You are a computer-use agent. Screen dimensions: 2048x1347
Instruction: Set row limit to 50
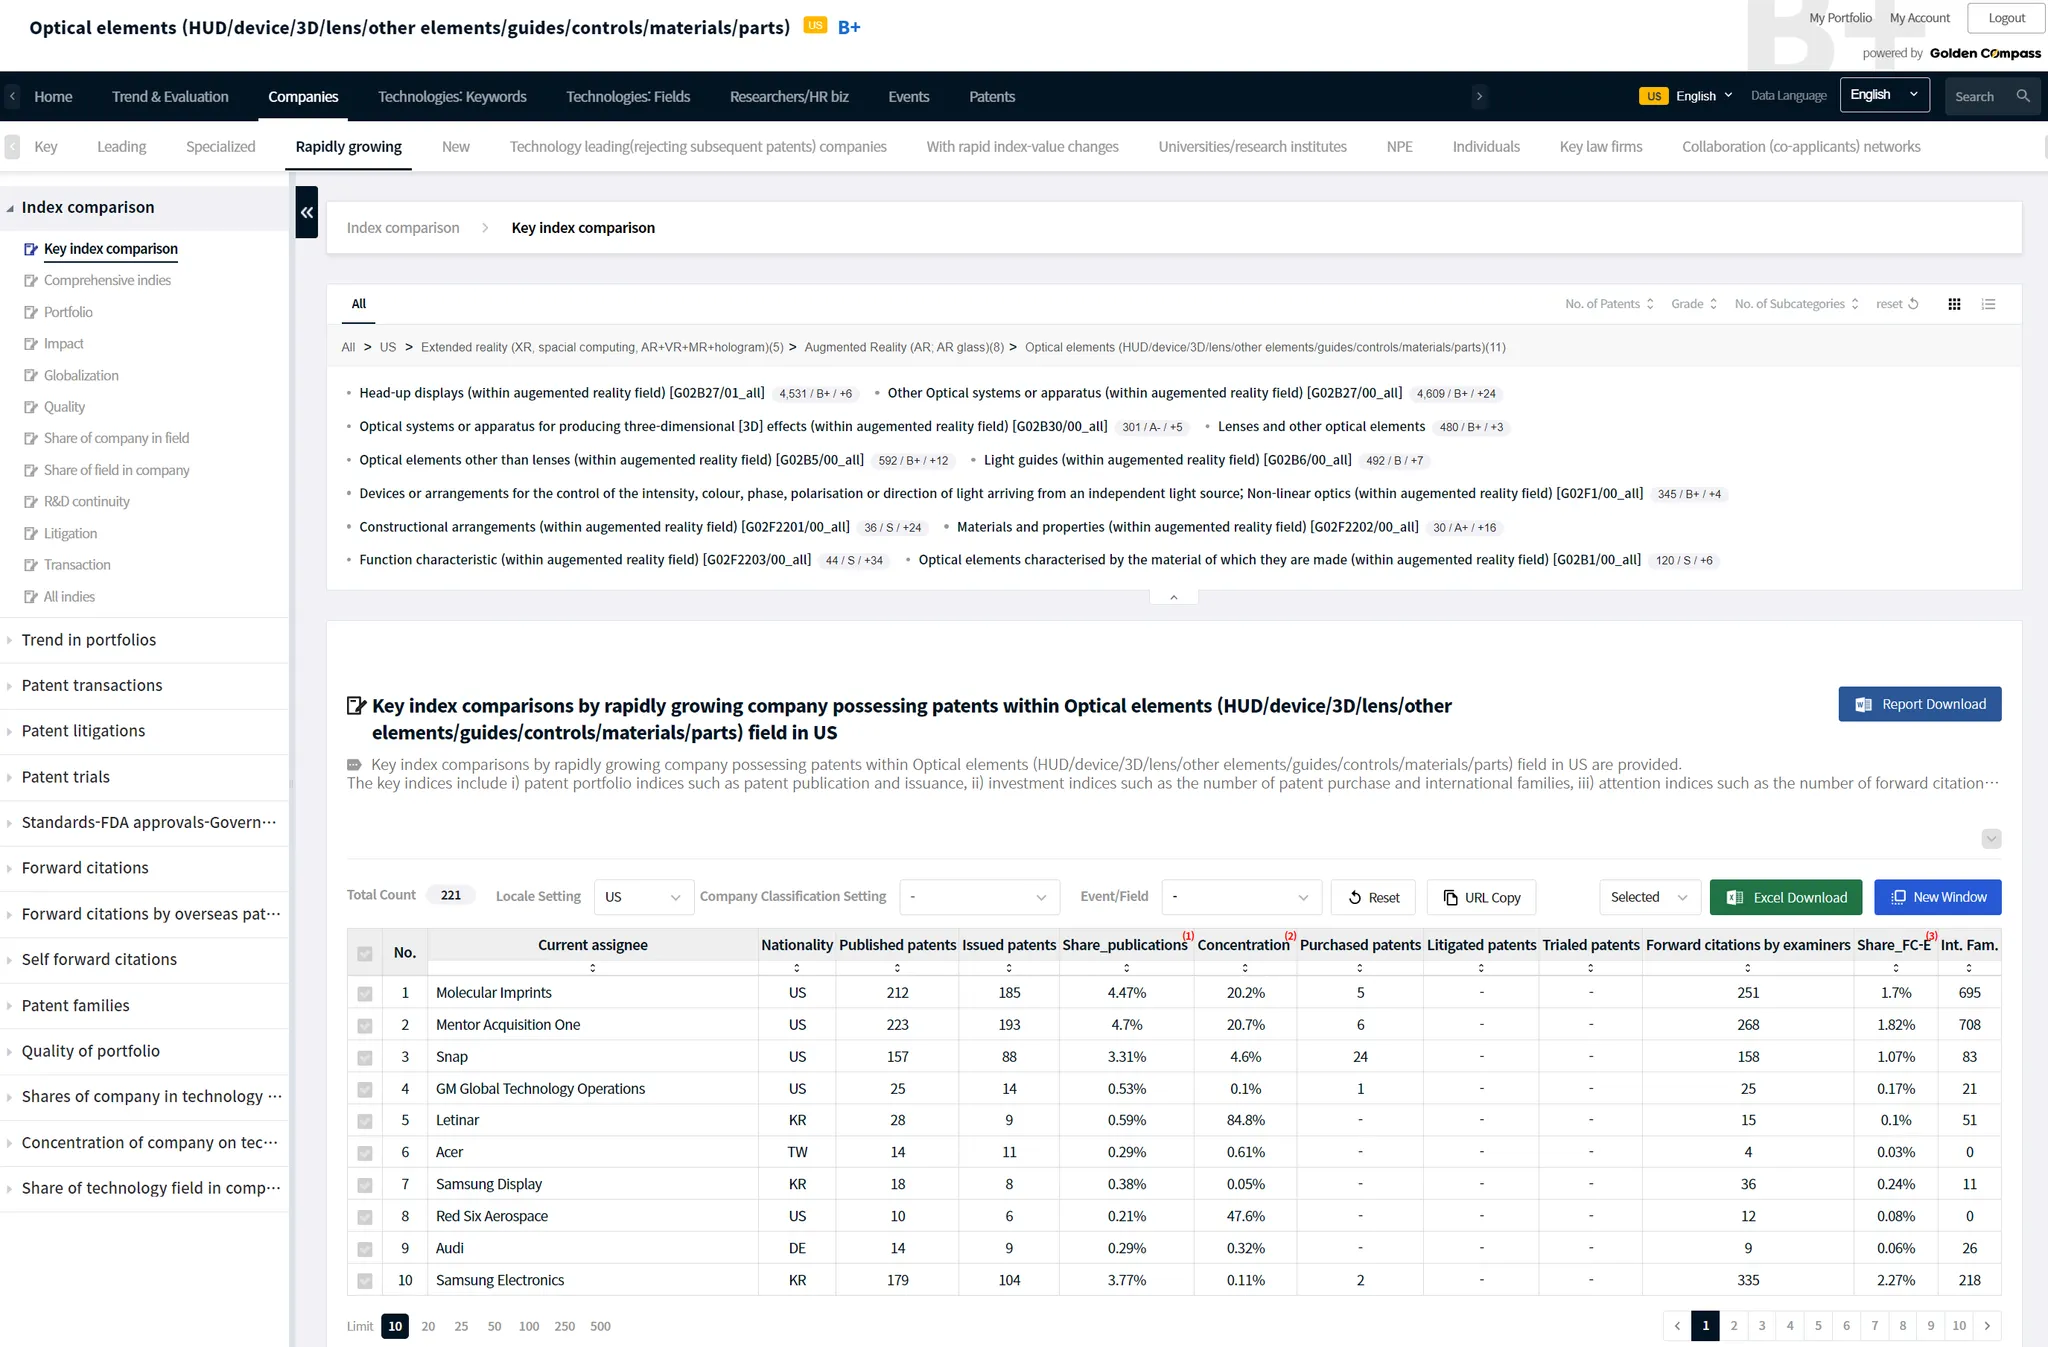click(x=494, y=1326)
